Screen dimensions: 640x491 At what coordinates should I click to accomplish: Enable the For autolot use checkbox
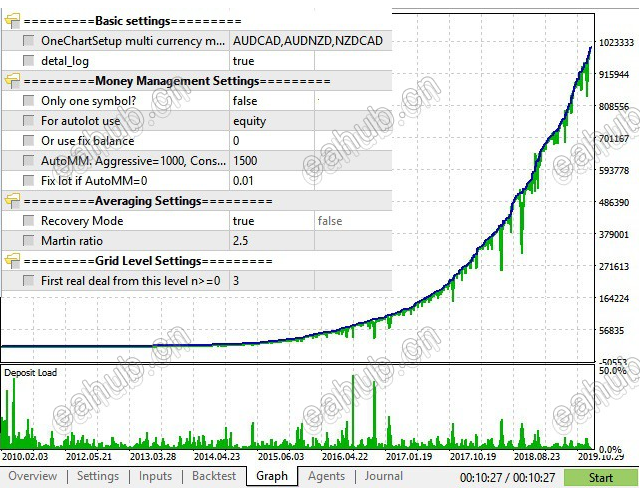coord(29,120)
